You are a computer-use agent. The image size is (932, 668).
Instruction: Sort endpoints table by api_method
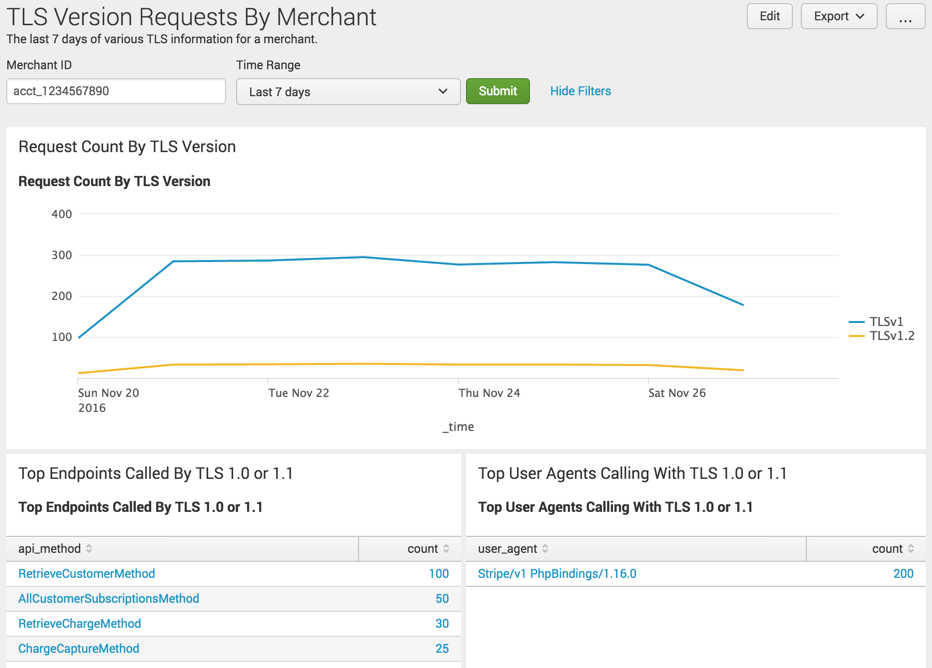(55, 549)
